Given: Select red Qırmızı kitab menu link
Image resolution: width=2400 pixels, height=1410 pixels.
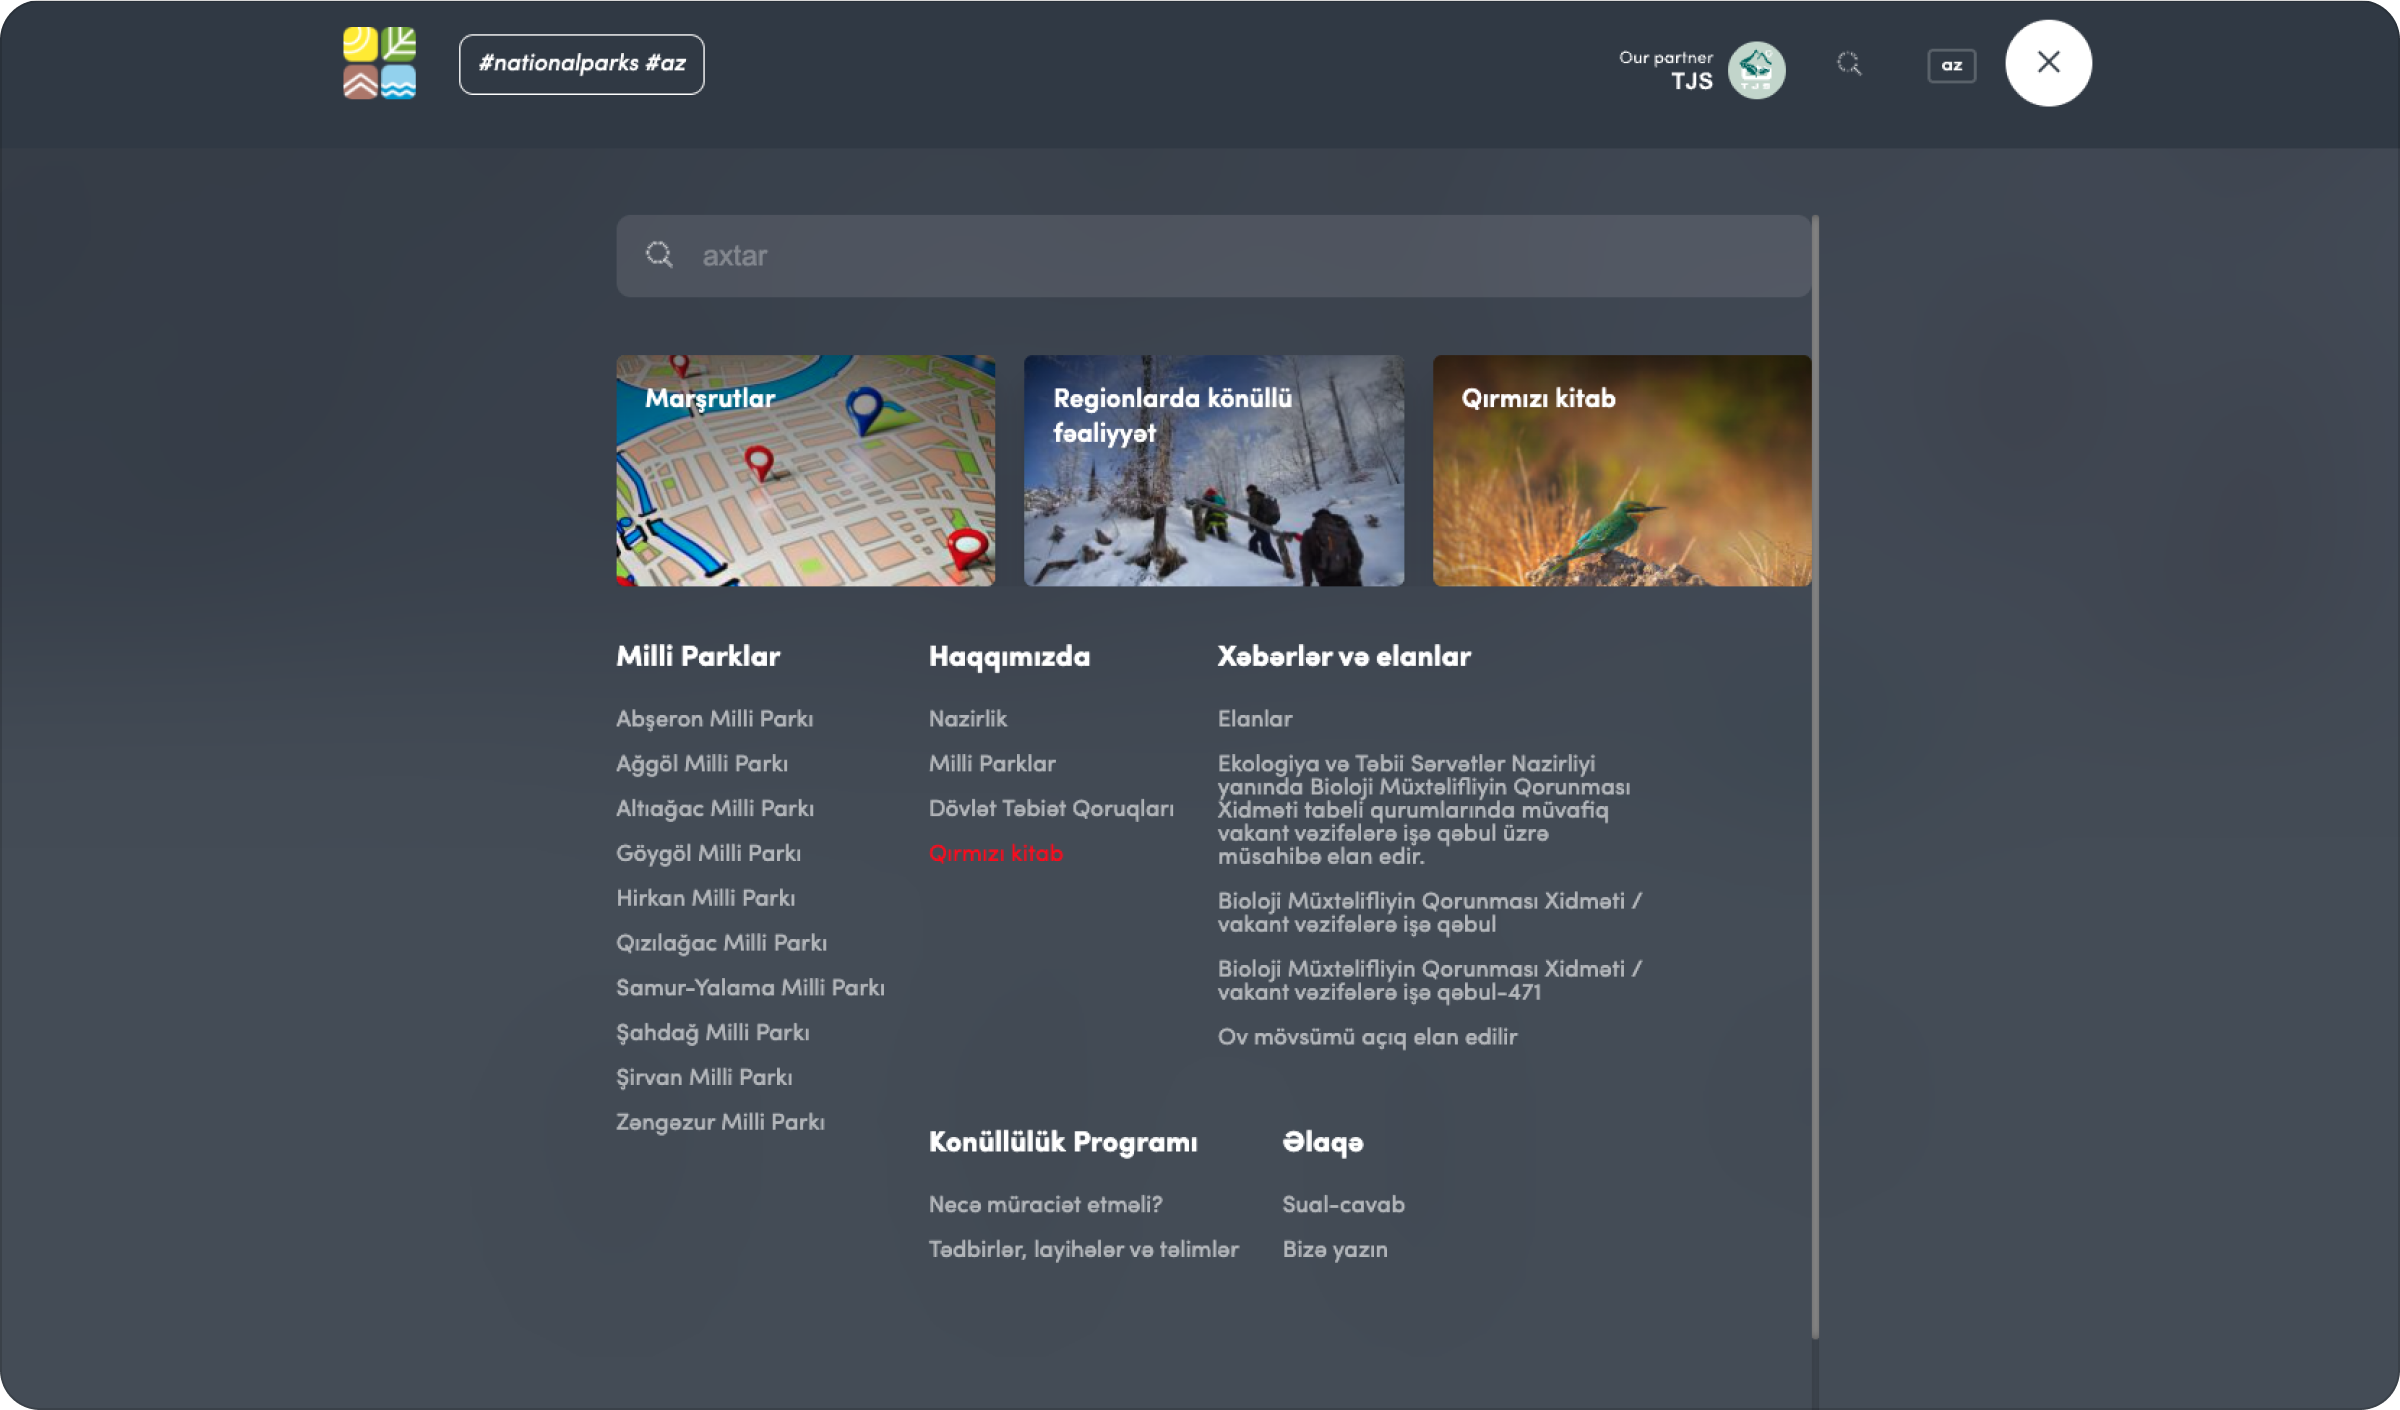Looking at the screenshot, I should (x=995, y=853).
